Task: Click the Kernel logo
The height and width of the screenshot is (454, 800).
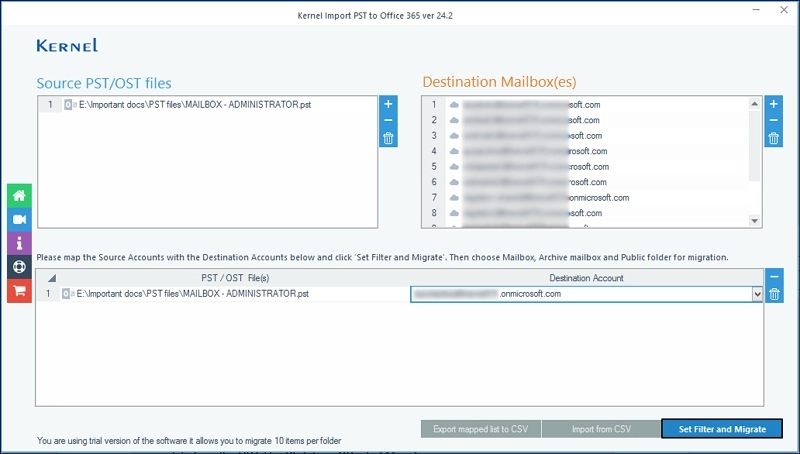Action: click(67, 45)
